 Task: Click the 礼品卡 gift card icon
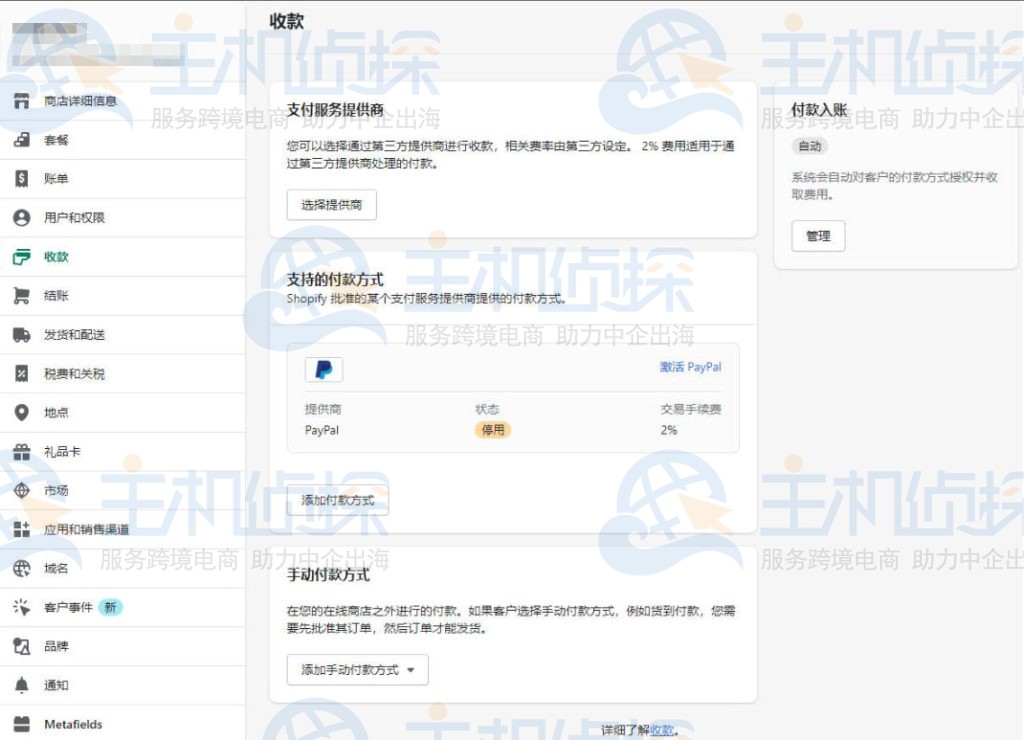(x=20, y=451)
